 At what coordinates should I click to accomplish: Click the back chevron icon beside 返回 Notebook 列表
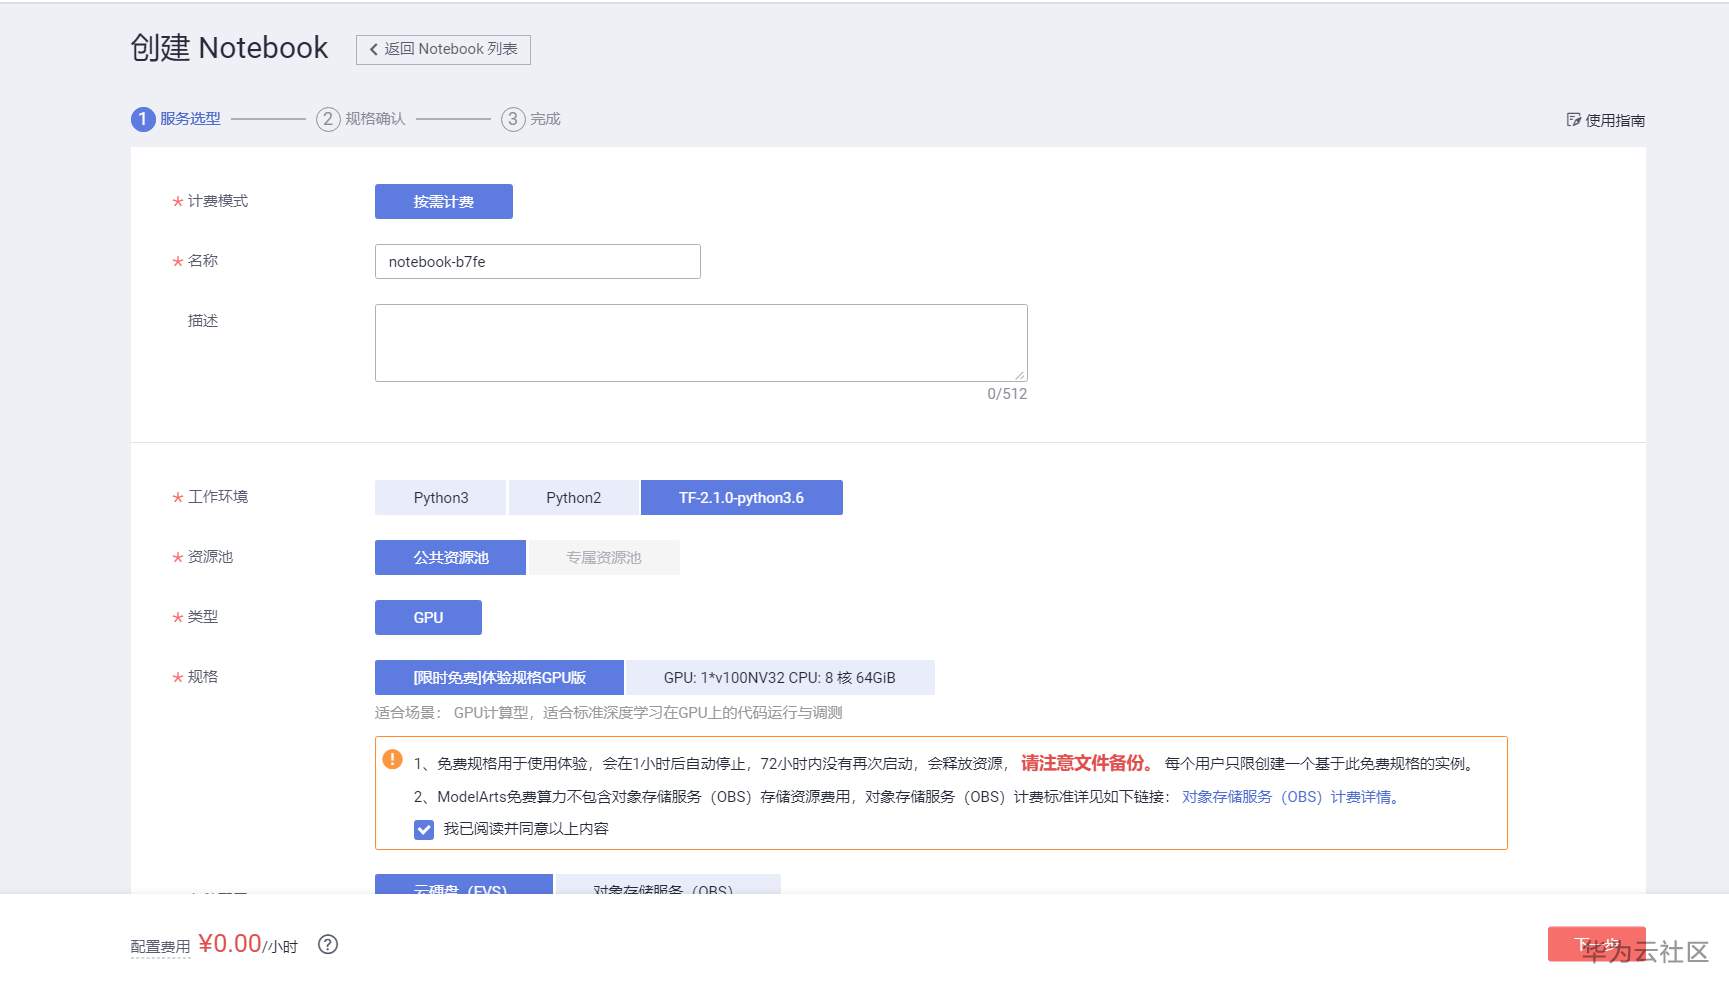click(x=373, y=50)
